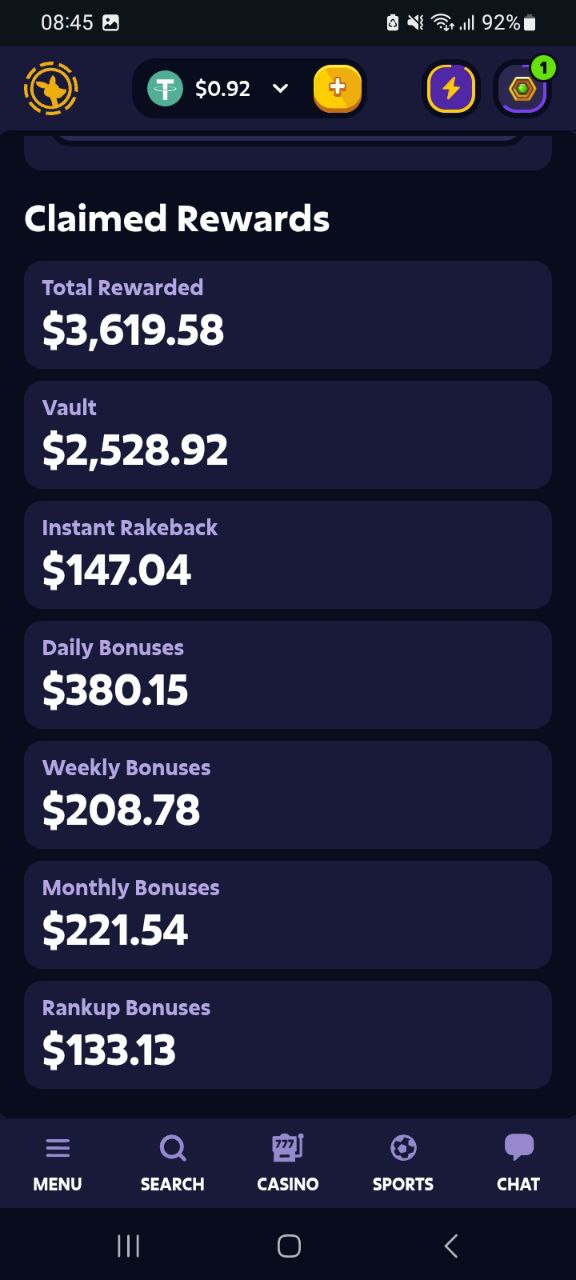Screen dimensions: 576x1280
Task: Tap the casino logo at top left
Action: pos(51,89)
